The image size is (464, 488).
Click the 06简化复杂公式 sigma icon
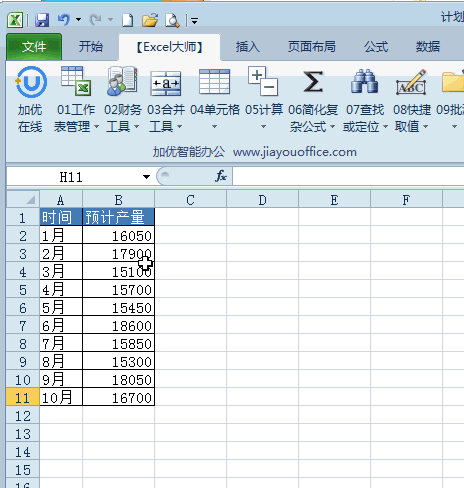[313, 81]
